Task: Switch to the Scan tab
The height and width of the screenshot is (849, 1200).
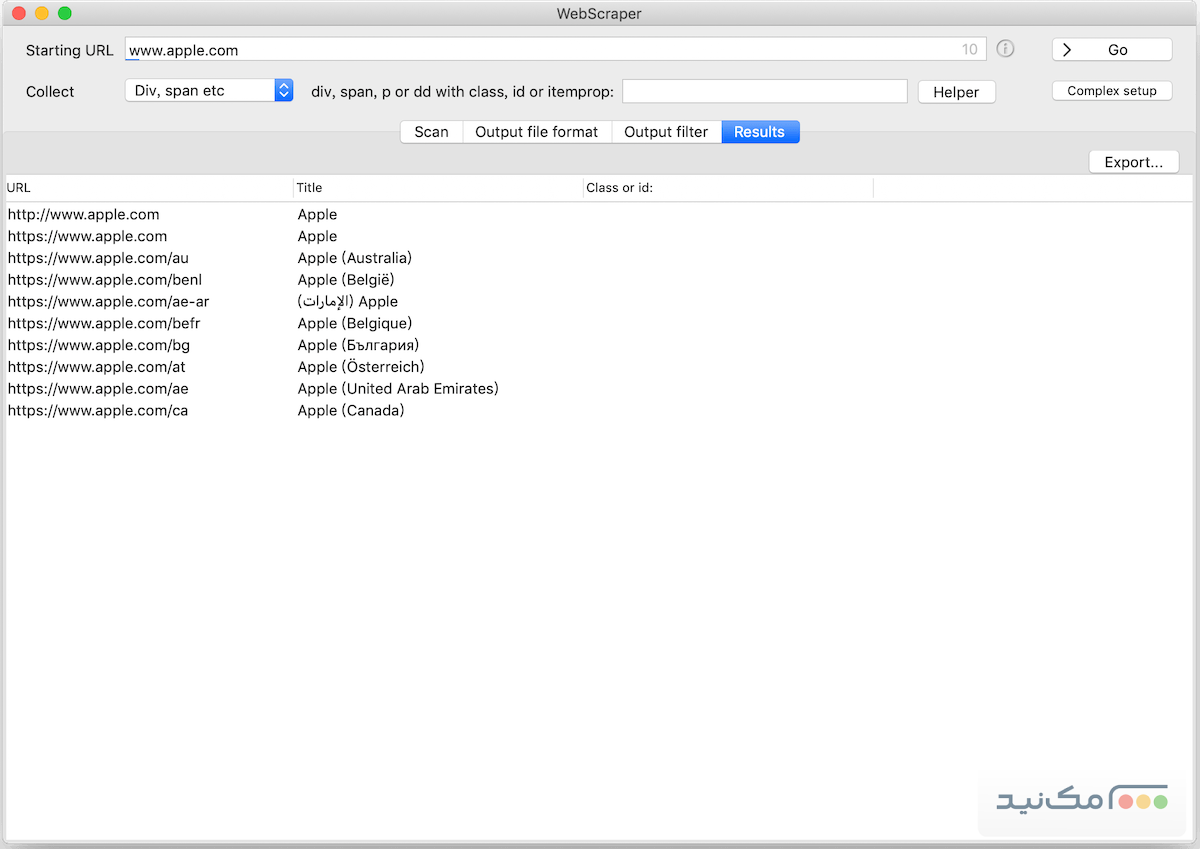Action: (x=431, y=132)
